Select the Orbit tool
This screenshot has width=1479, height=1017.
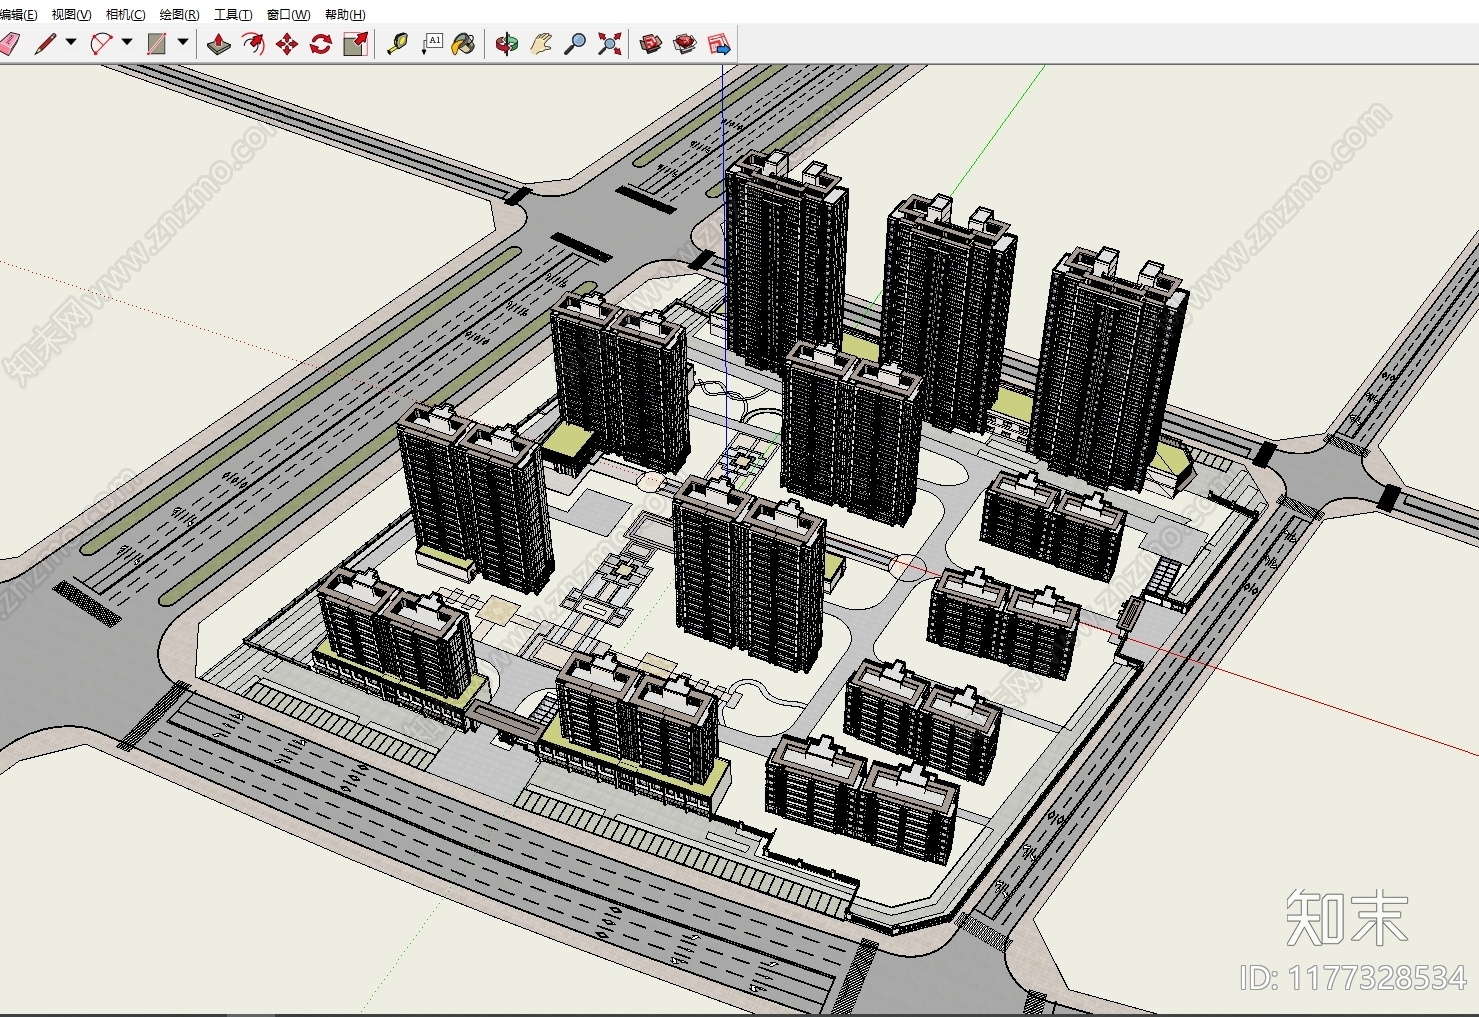[507, 44]
